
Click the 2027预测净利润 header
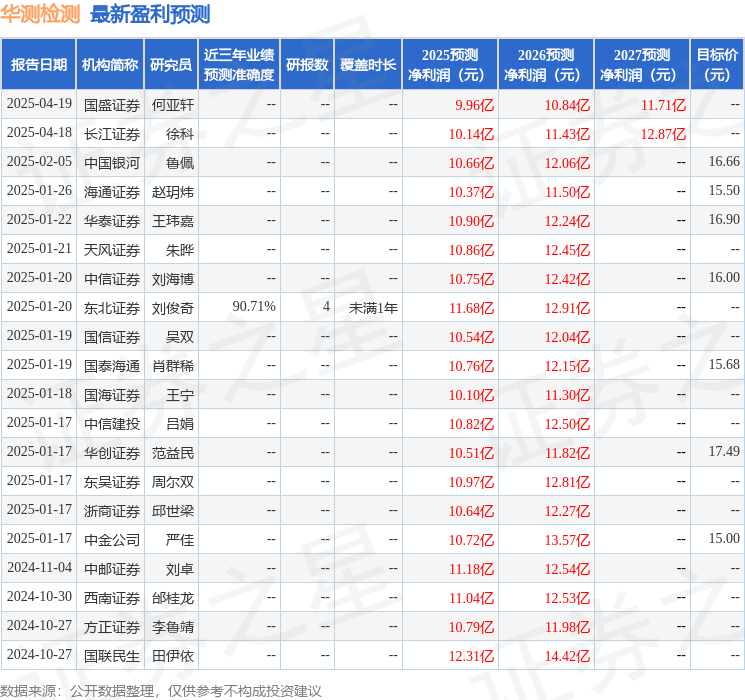coord(642,65)
